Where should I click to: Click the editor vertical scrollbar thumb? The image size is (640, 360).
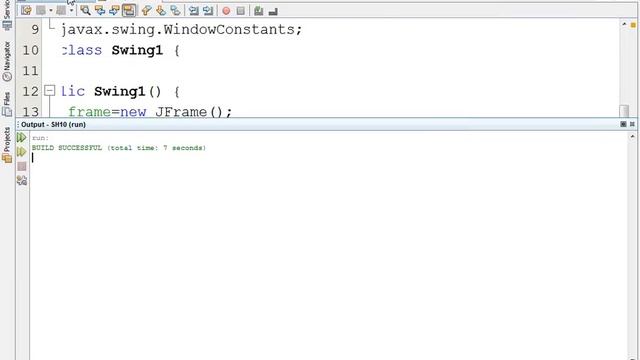tap(624, 111)
